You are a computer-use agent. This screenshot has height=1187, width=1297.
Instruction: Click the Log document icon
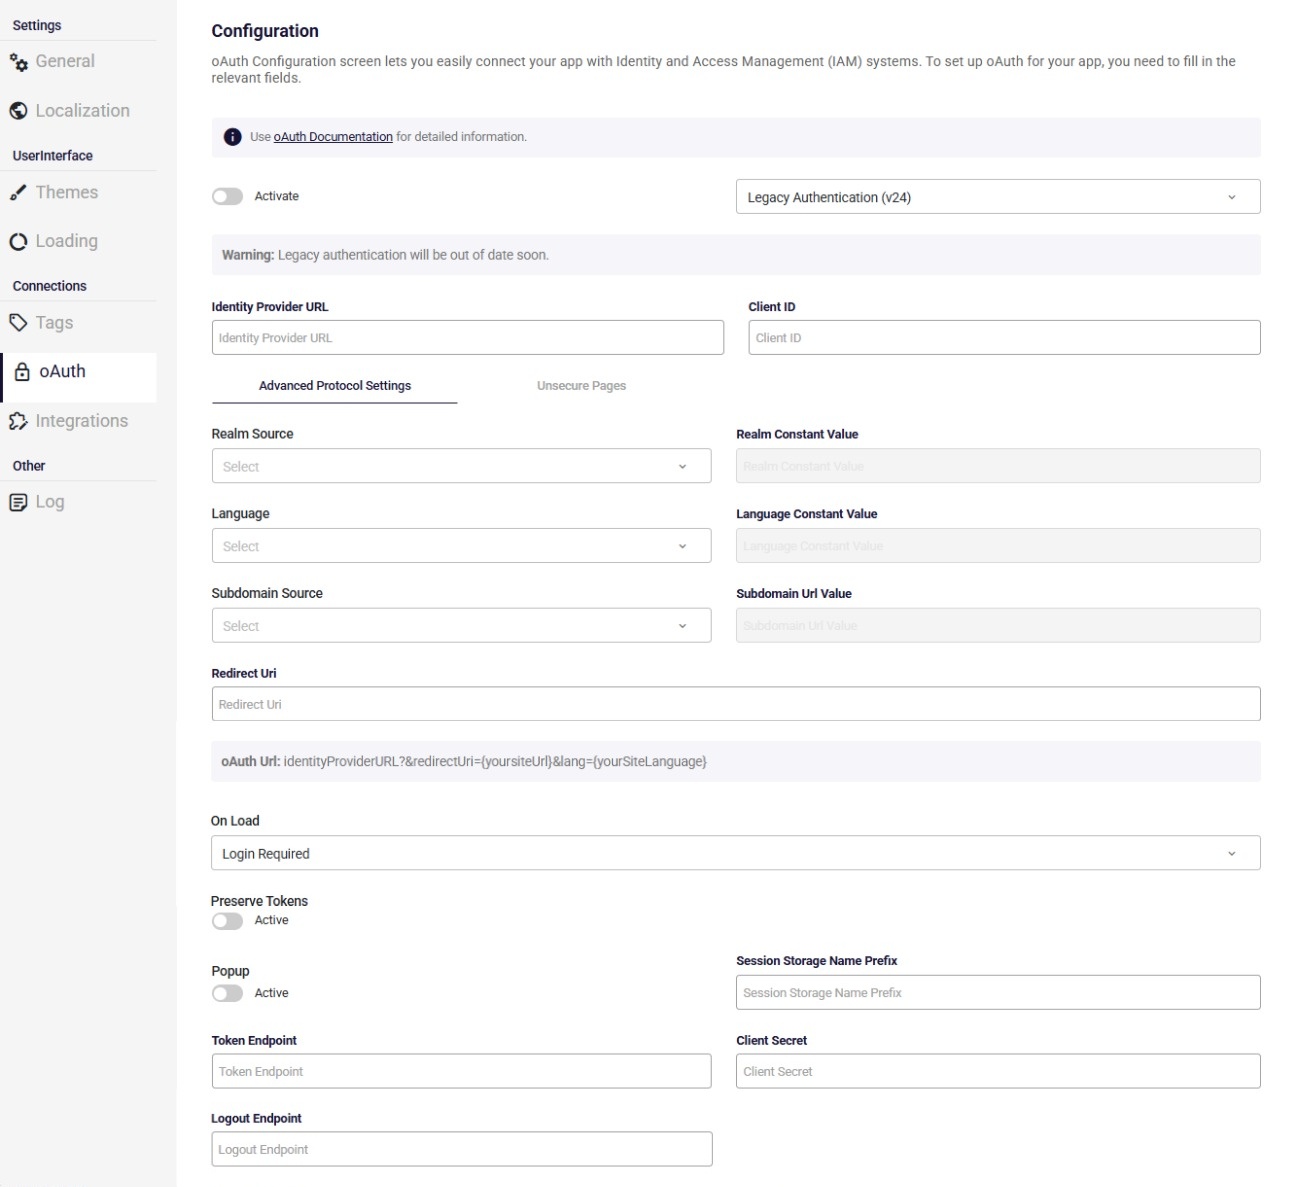(x=18, y=503)
